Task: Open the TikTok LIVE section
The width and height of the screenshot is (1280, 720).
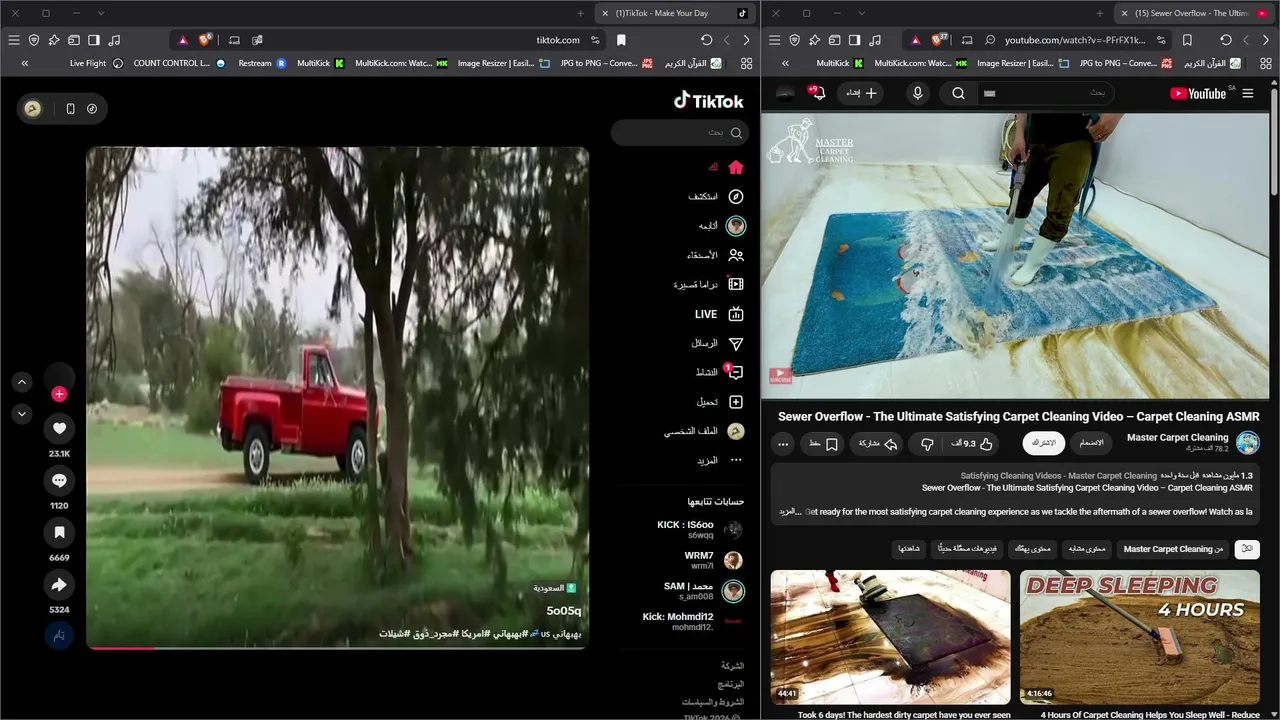Action: pos(720,314)
